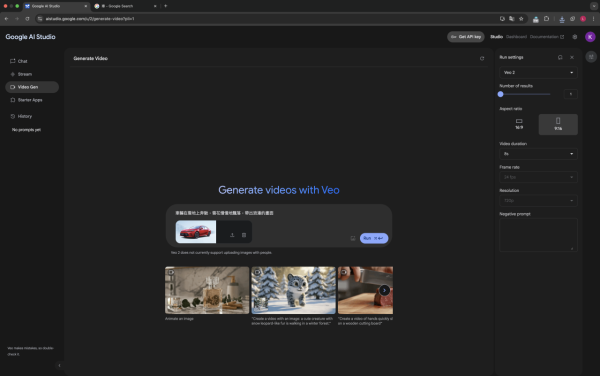
Task: Close the Run settings panel
Action: 572,57
